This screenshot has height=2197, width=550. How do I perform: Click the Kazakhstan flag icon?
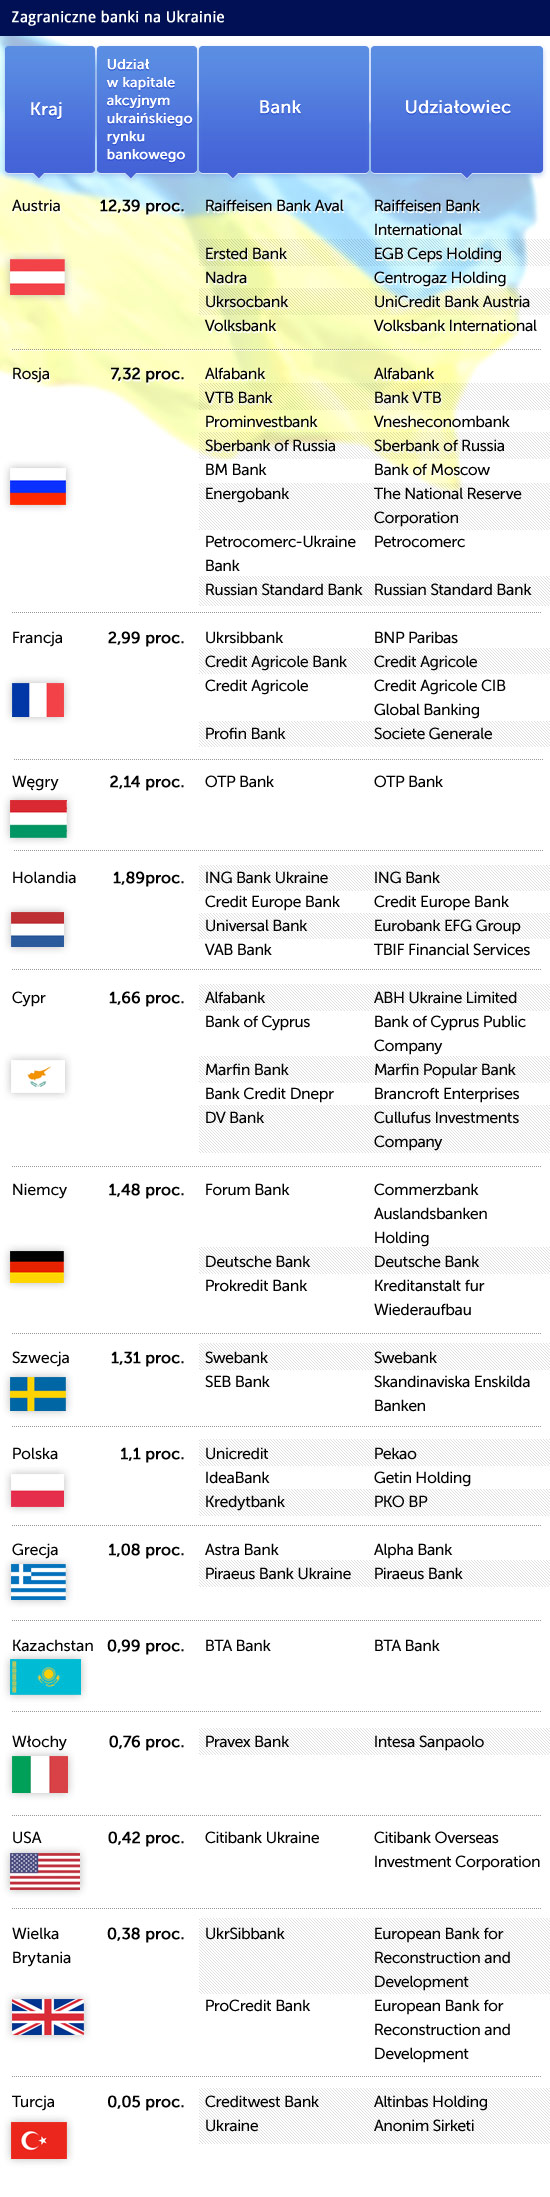pos(45,1677)
